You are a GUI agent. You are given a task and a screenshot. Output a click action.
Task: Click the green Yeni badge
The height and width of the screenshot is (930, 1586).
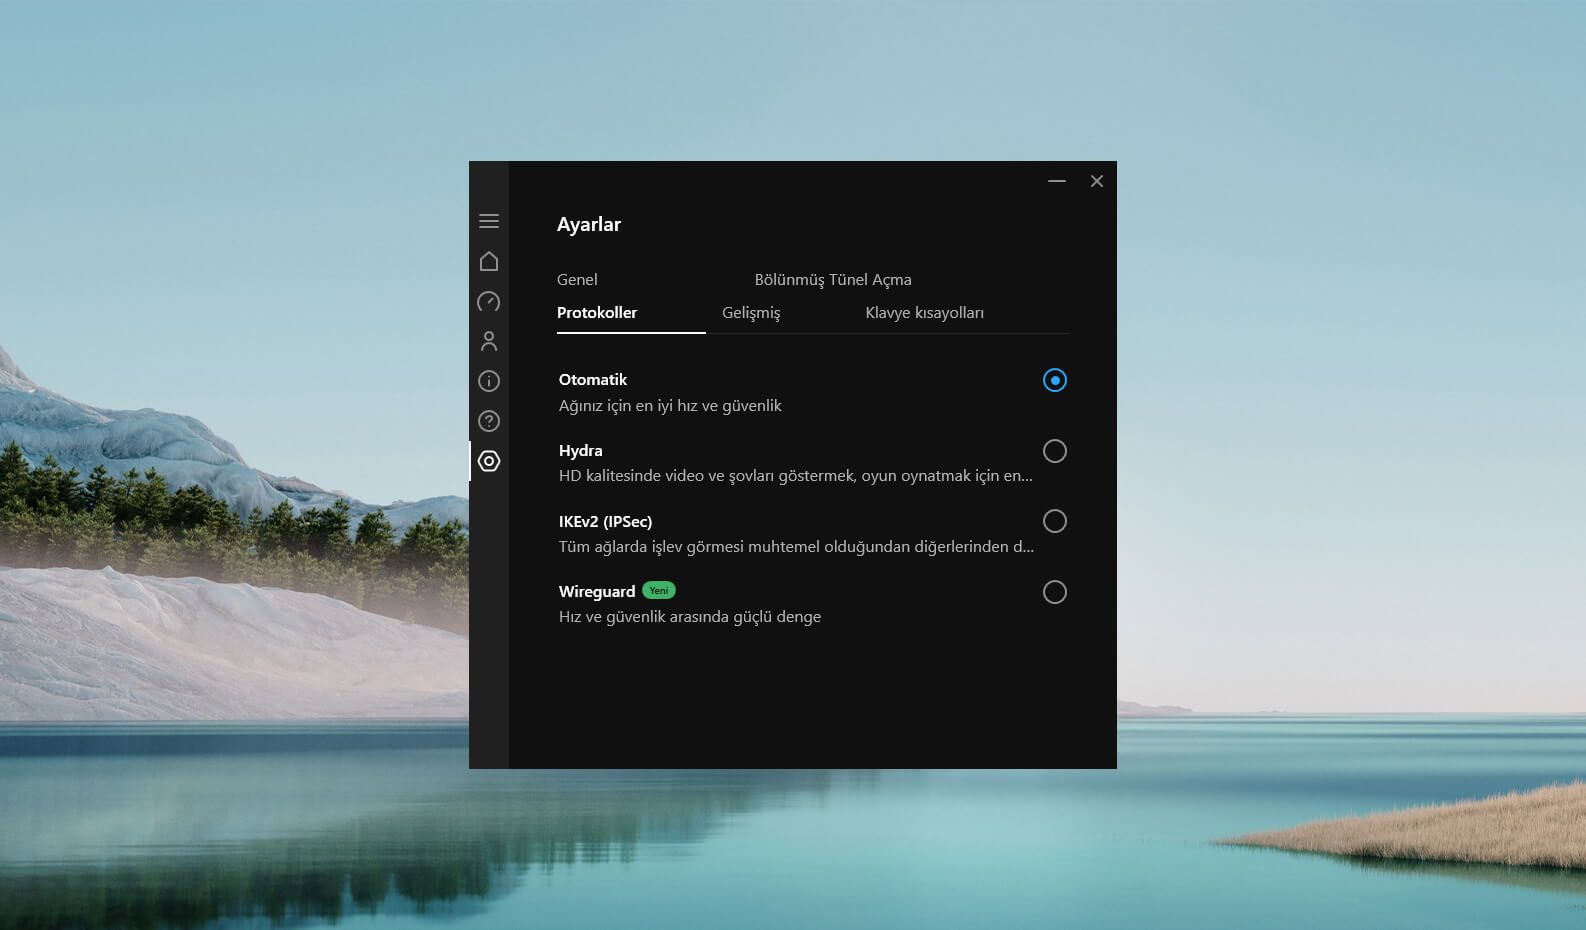coord(659,591)
